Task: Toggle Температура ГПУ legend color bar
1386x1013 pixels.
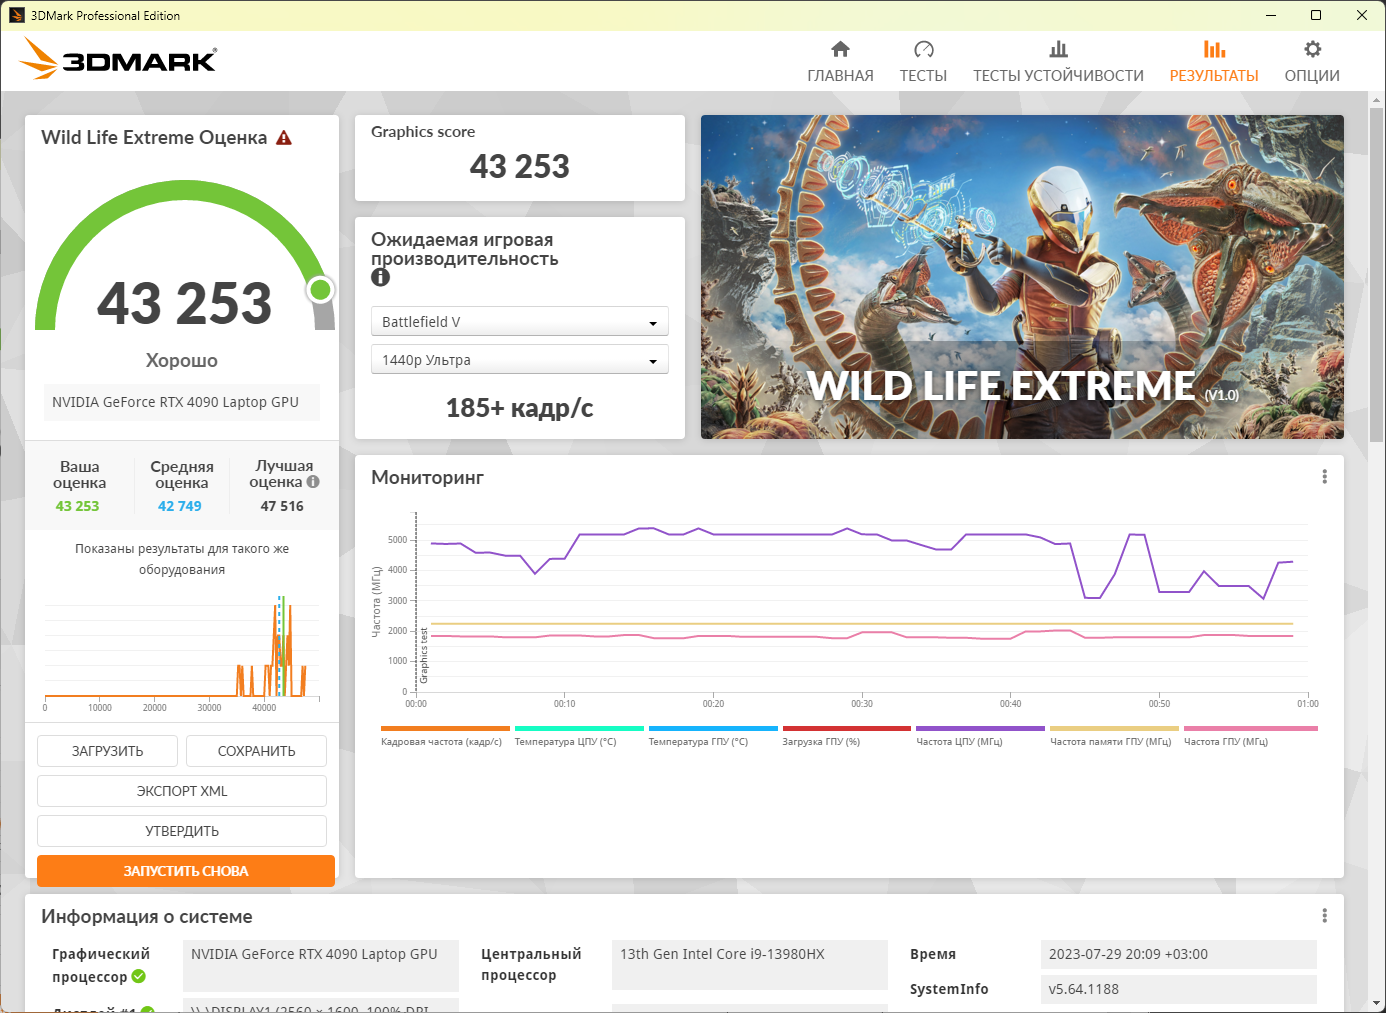Action: [x=713, y=728]
